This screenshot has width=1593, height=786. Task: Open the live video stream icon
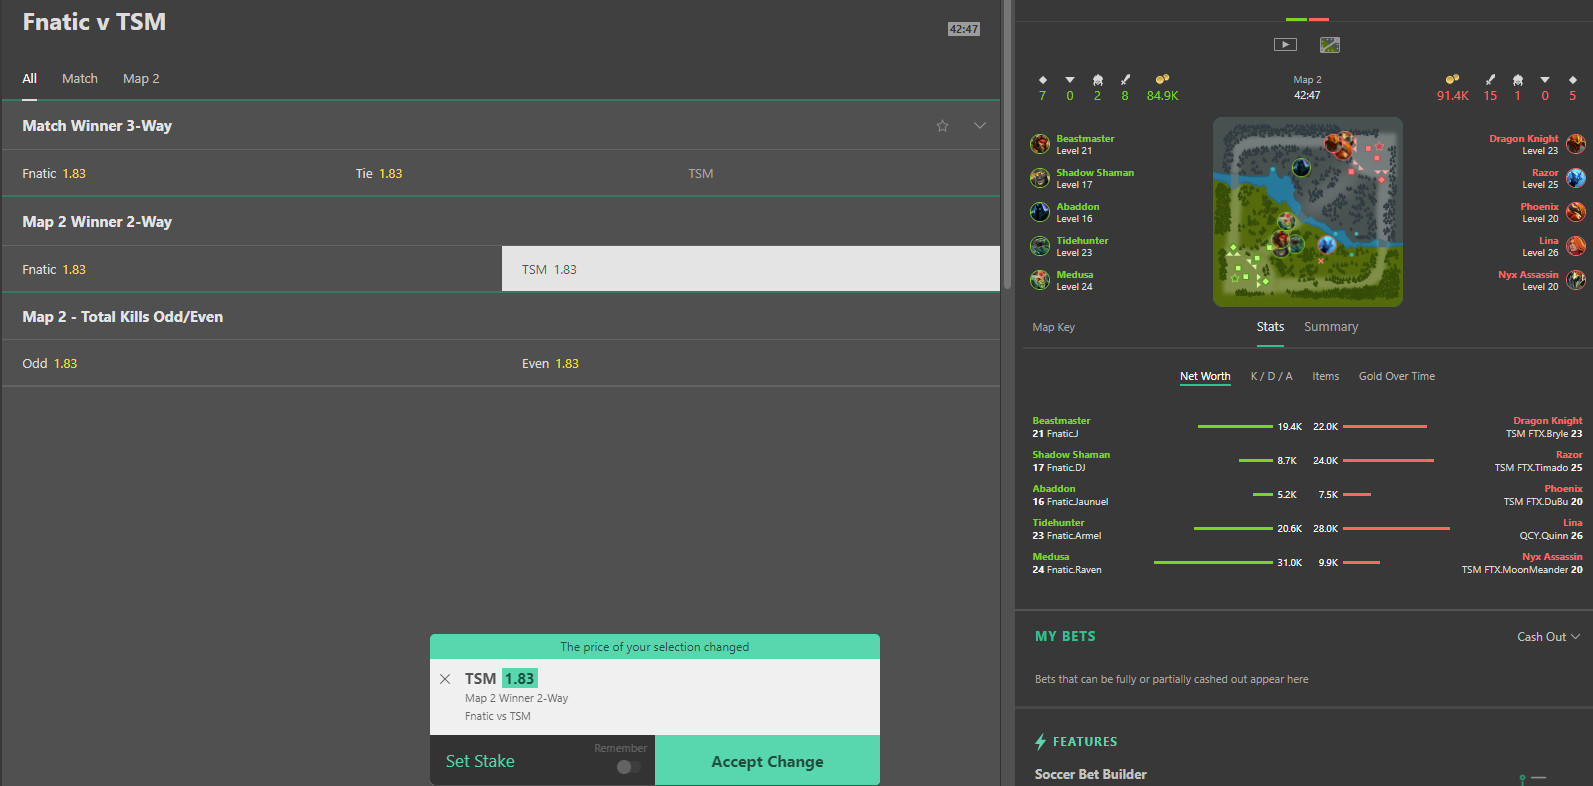click(x=1285, y=44)
